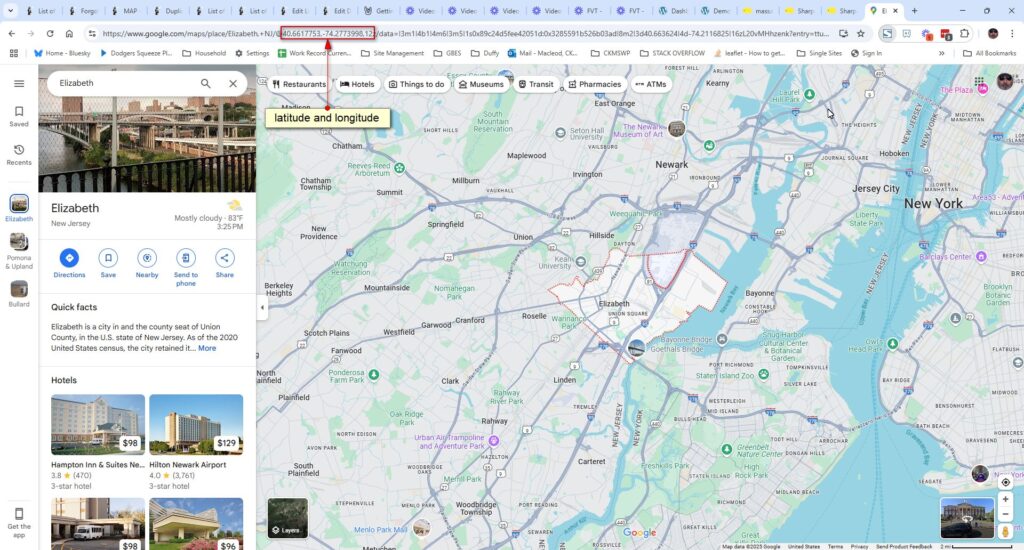Open the Terms link at map bottom

point(835,546)
